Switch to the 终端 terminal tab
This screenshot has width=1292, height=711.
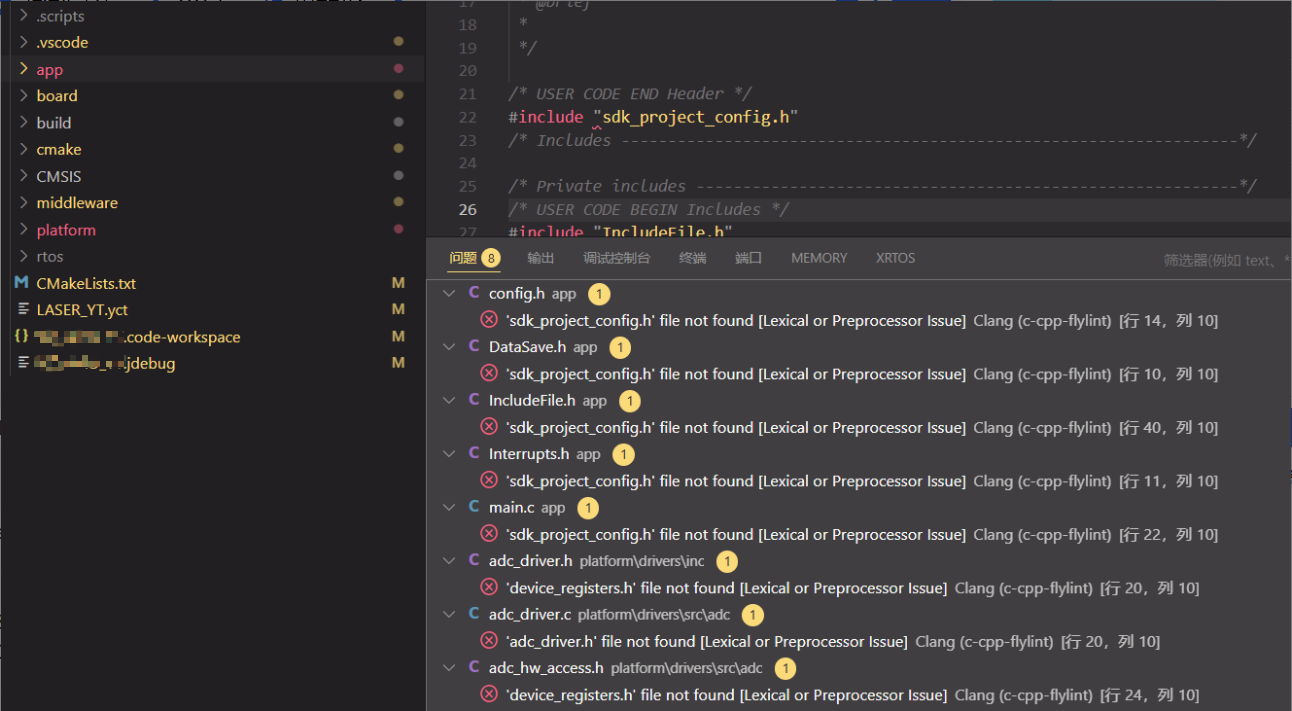click(693, 258)
